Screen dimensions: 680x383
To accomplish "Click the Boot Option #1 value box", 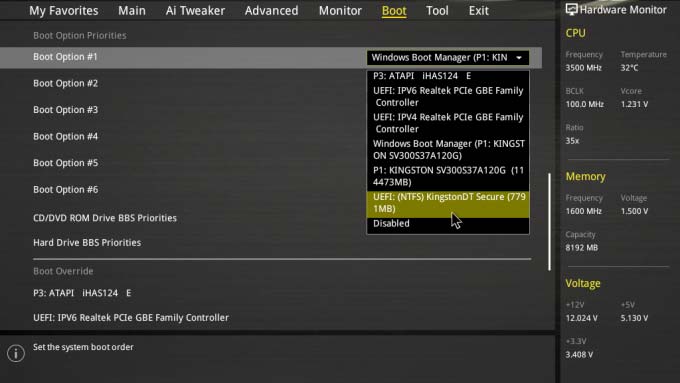I will (x=448, y=58).
